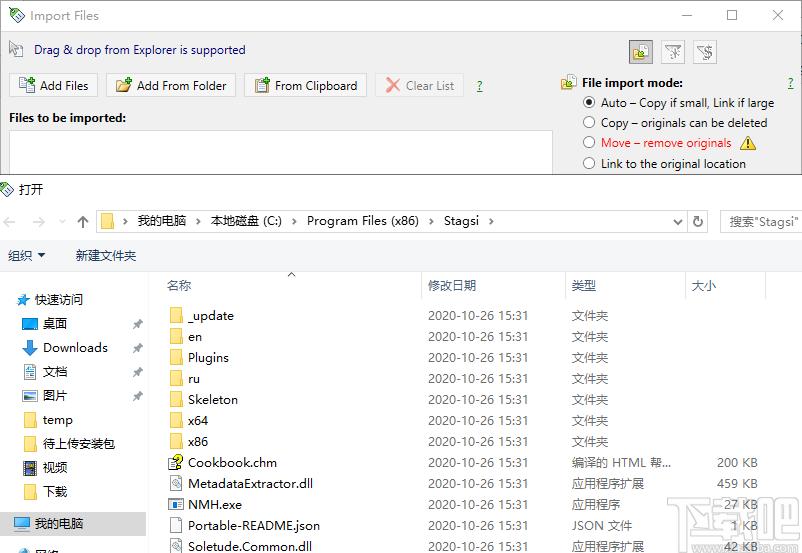The height and width of the screenshot is (553, 802).
Task: Click the funnel with star toolbar icon
Action: [673, 52]
